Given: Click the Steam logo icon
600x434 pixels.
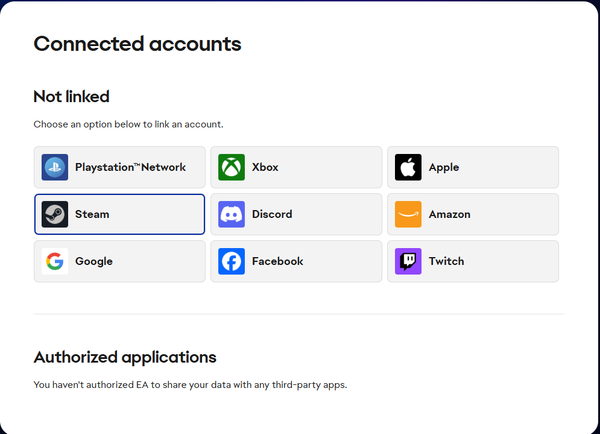Looking at the screenshot, I should [55, 214].
